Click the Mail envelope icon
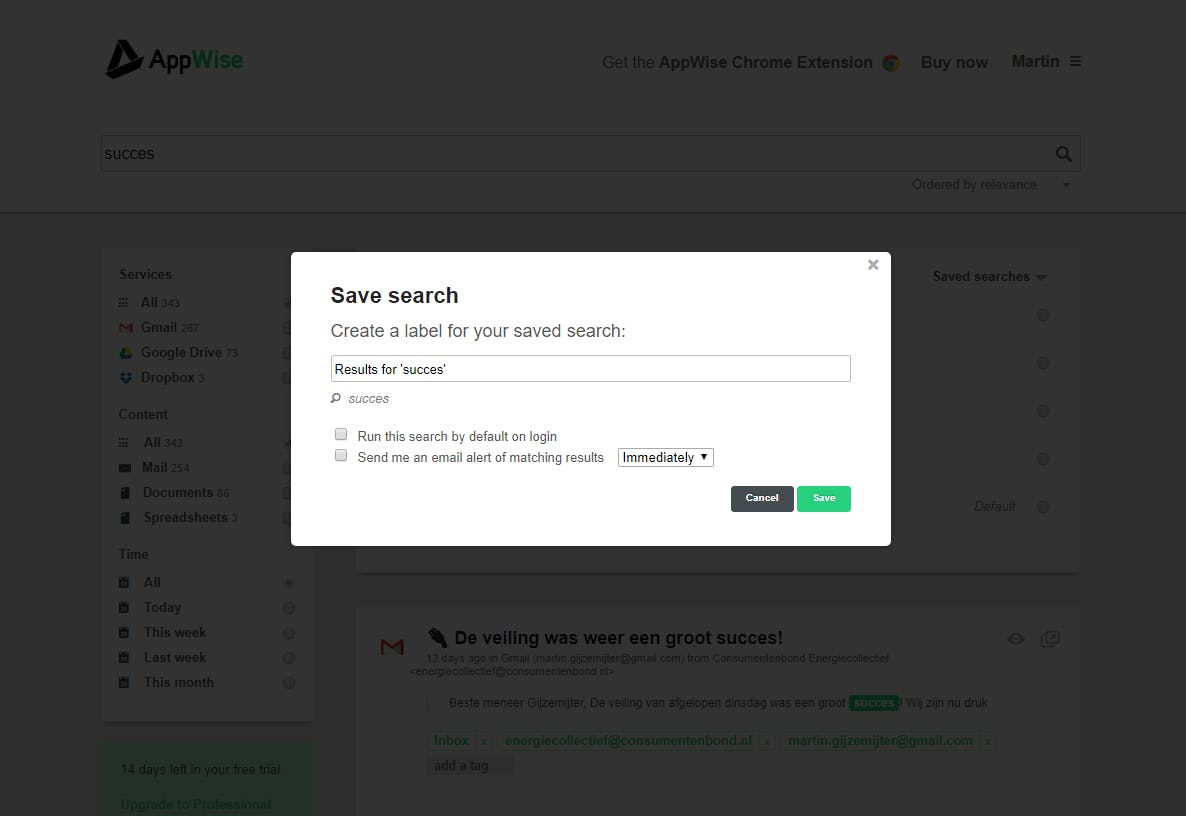The height and width of the screenshot is (816, 1186). [125, 468]
